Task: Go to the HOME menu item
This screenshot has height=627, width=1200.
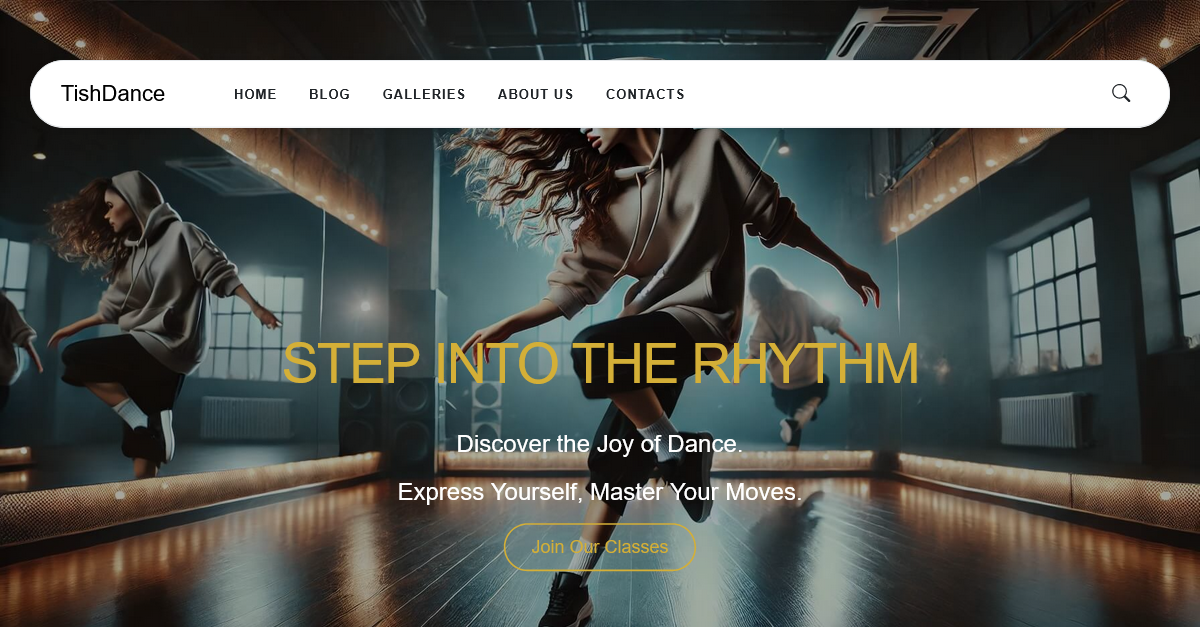Action: (x=255, y=94)
